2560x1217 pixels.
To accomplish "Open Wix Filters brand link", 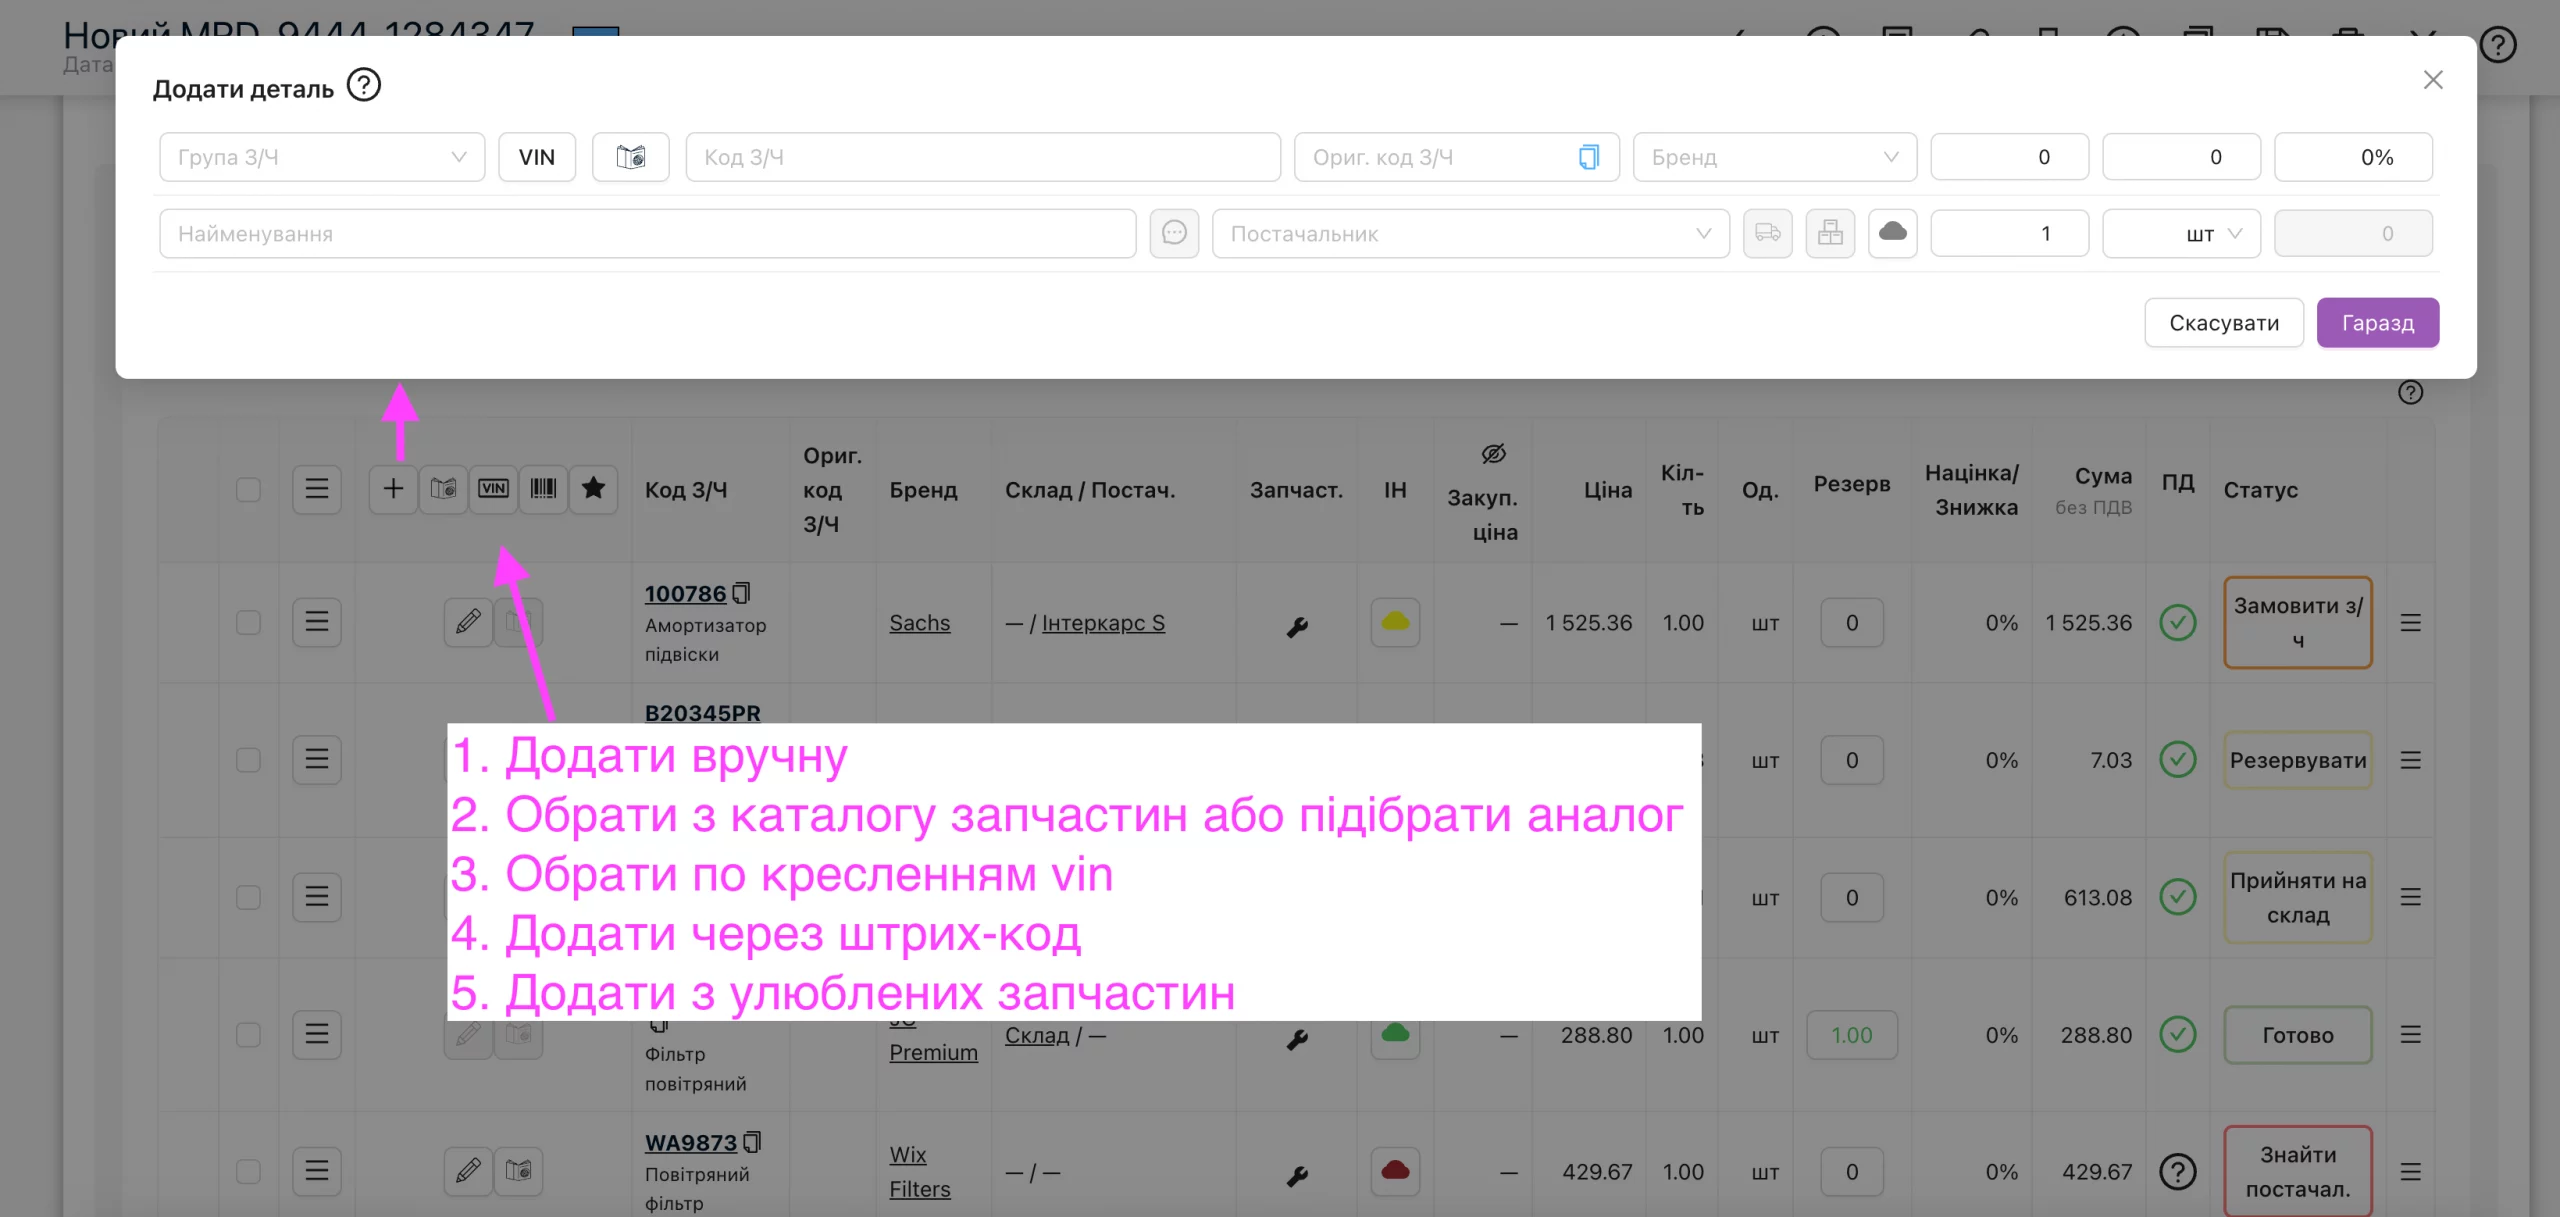I will click(x=919, y=1172).
